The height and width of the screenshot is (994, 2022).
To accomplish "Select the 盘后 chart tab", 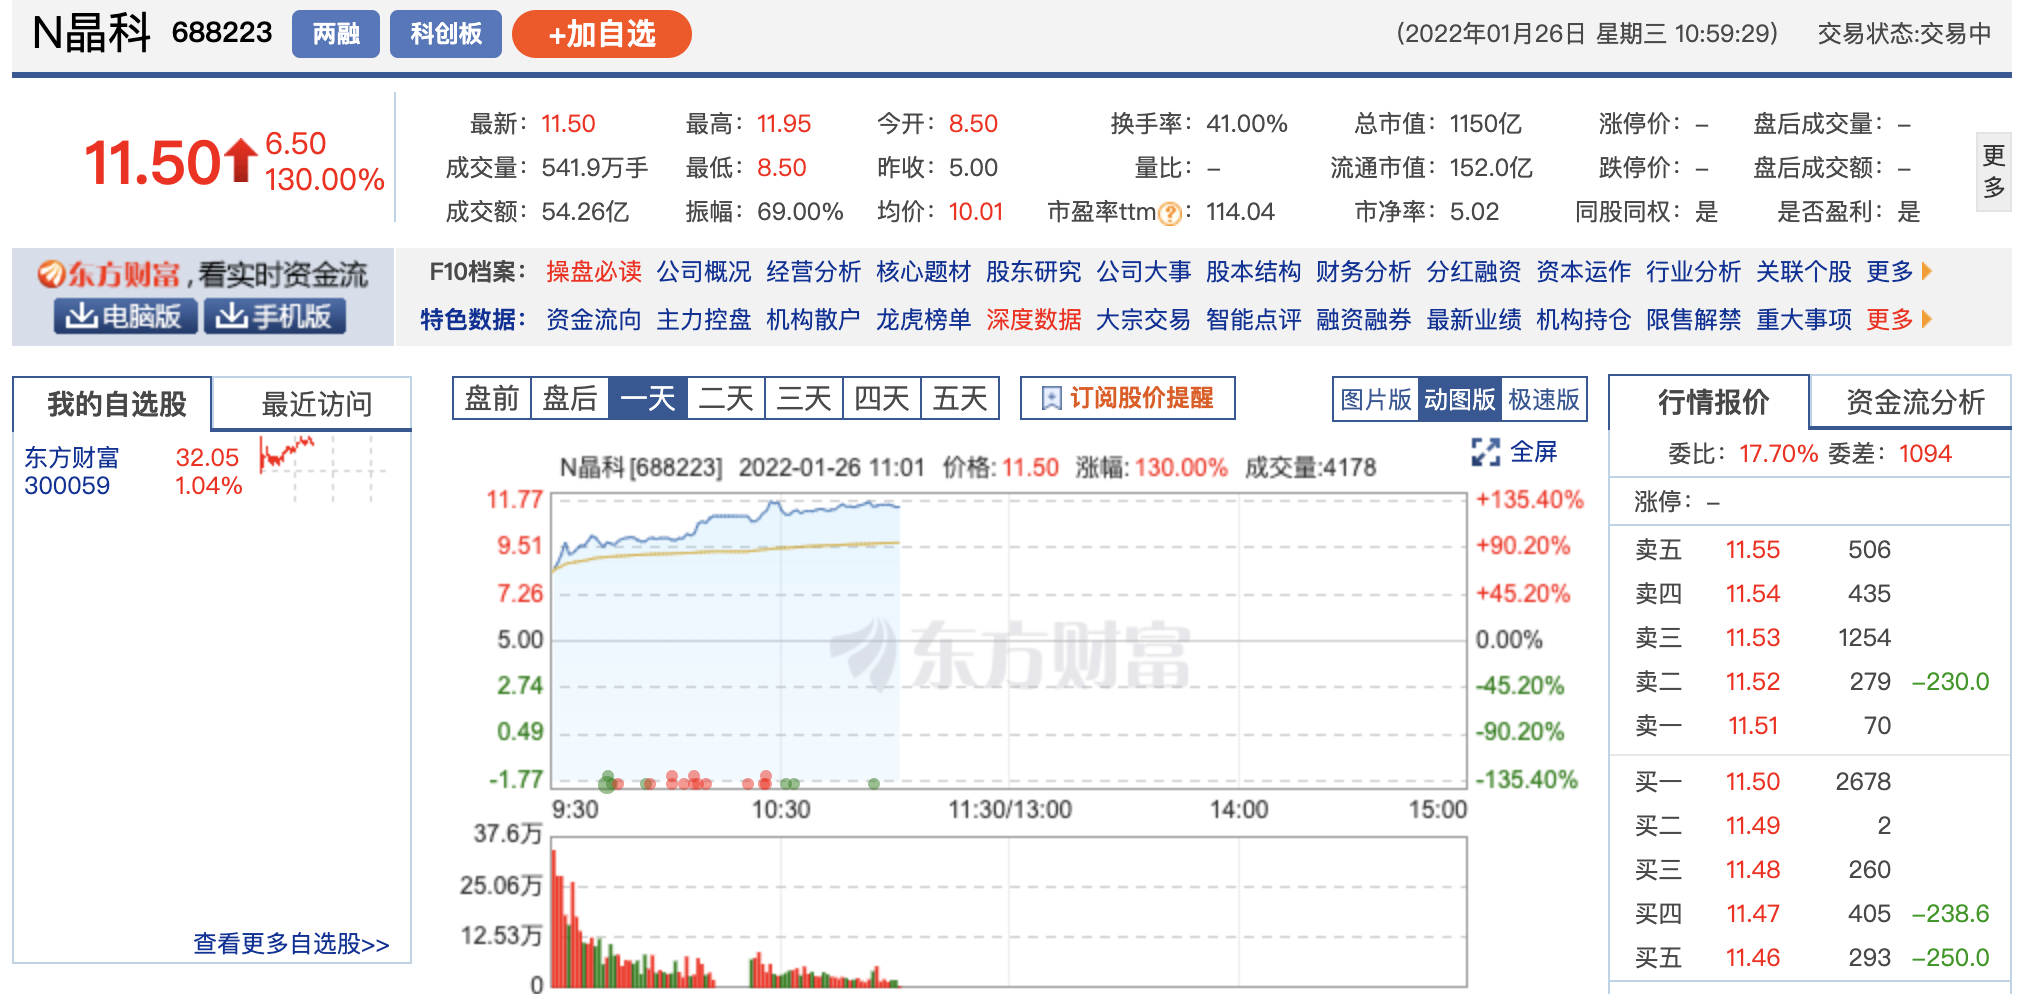I will pos(570,398).
